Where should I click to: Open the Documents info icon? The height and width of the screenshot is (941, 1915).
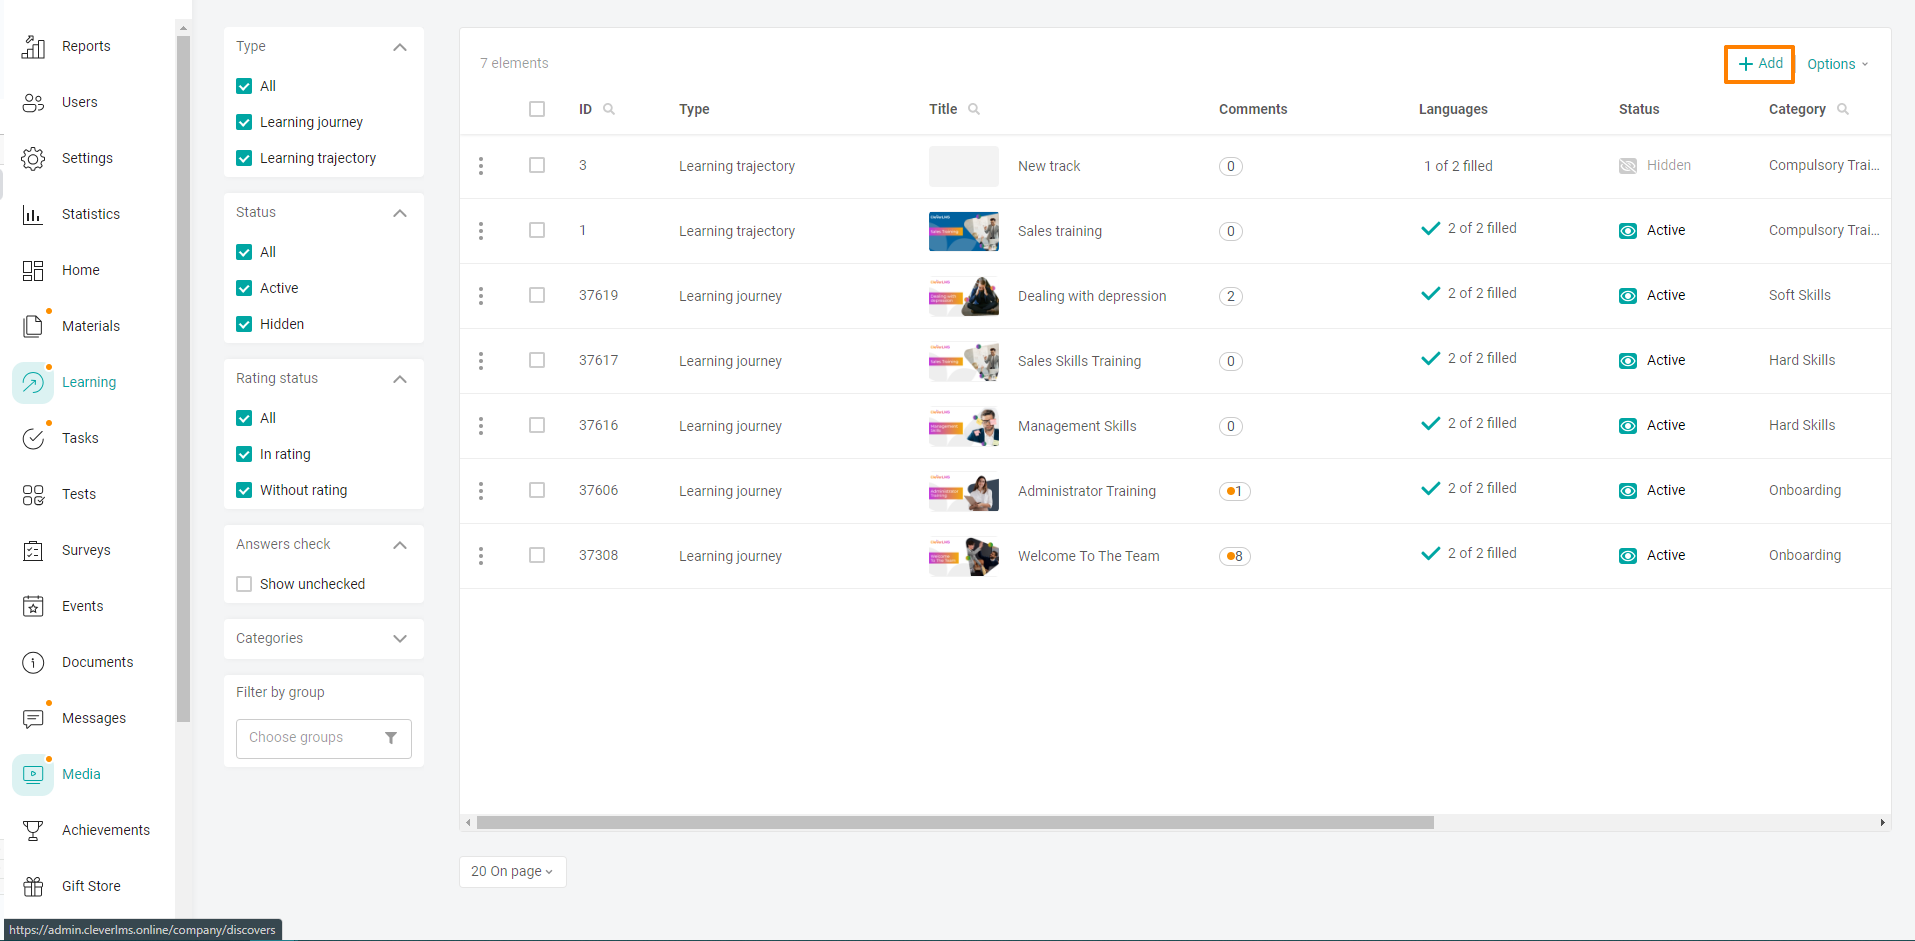[x=33, y=662]
